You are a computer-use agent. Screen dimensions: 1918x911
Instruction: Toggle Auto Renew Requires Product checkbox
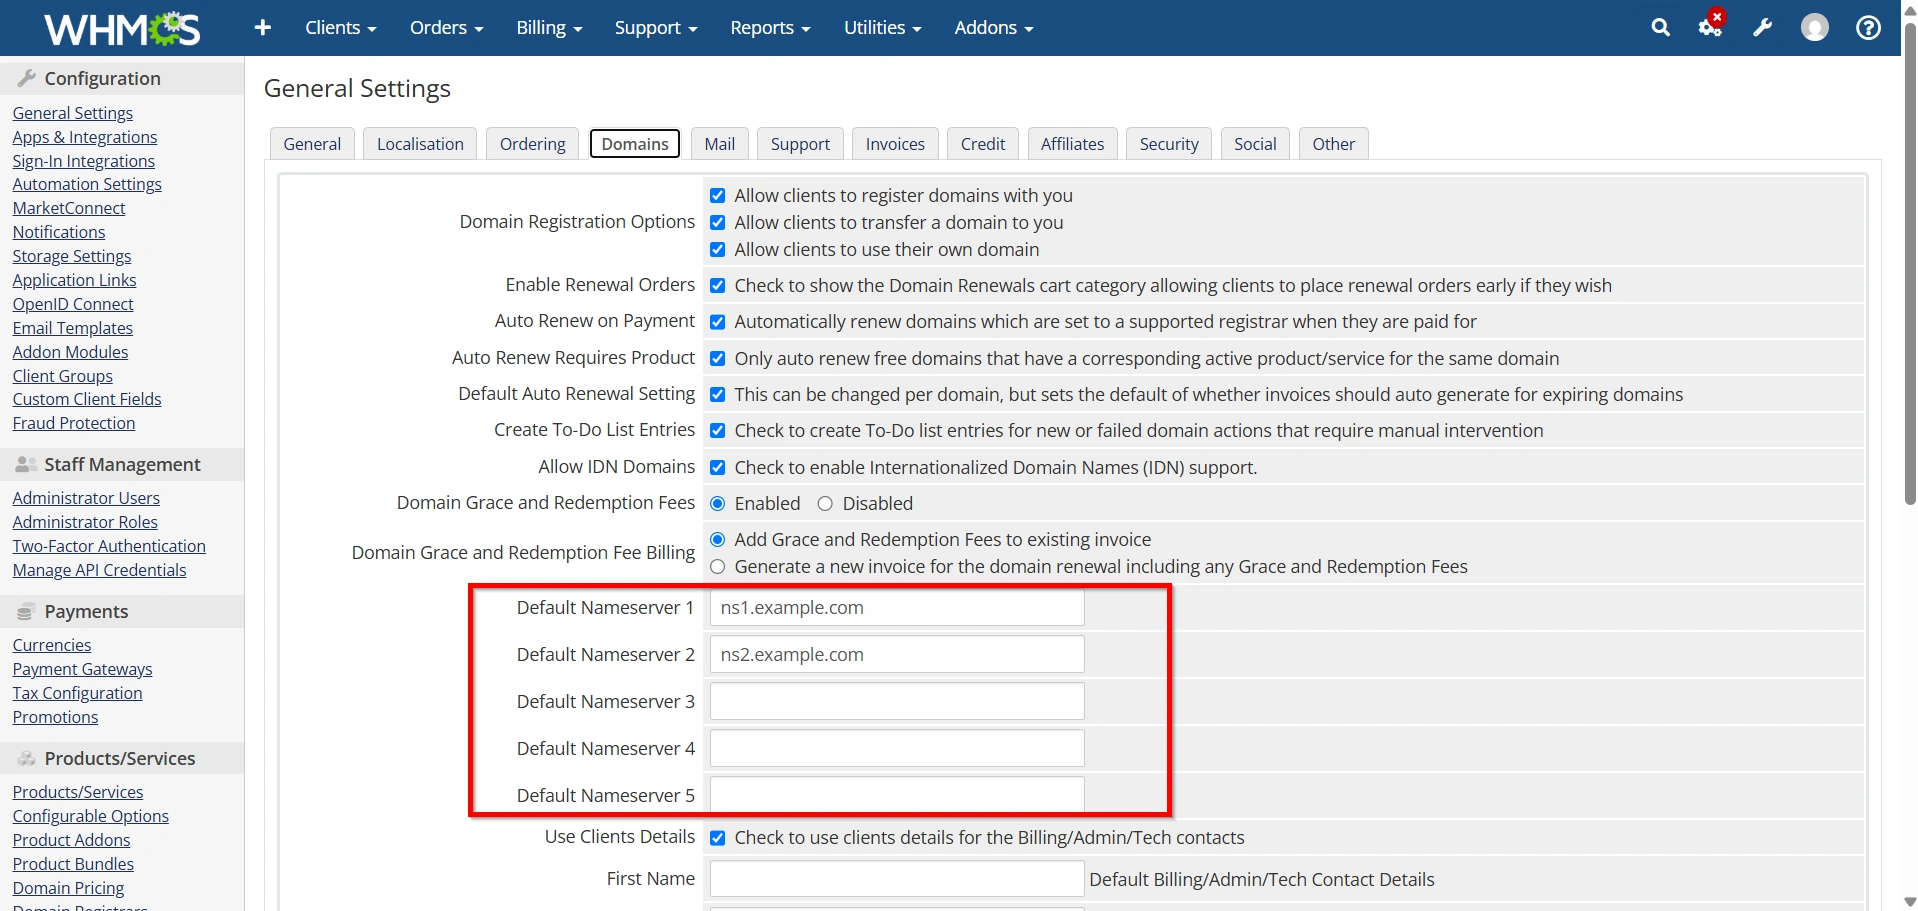(717, 358)
